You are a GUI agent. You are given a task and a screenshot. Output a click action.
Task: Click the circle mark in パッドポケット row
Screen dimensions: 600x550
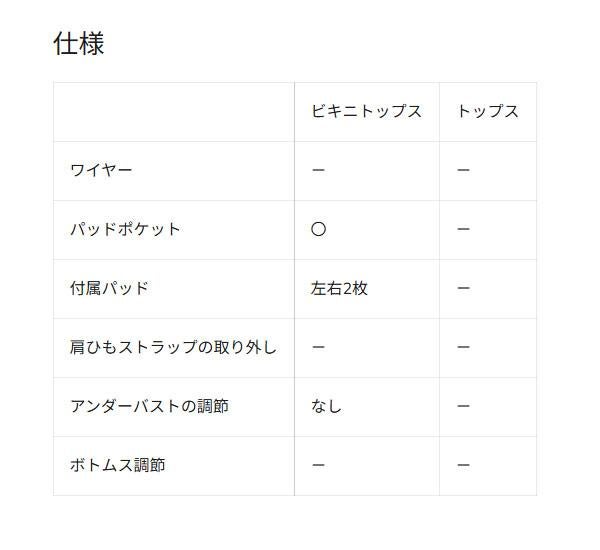pos(318,229)
